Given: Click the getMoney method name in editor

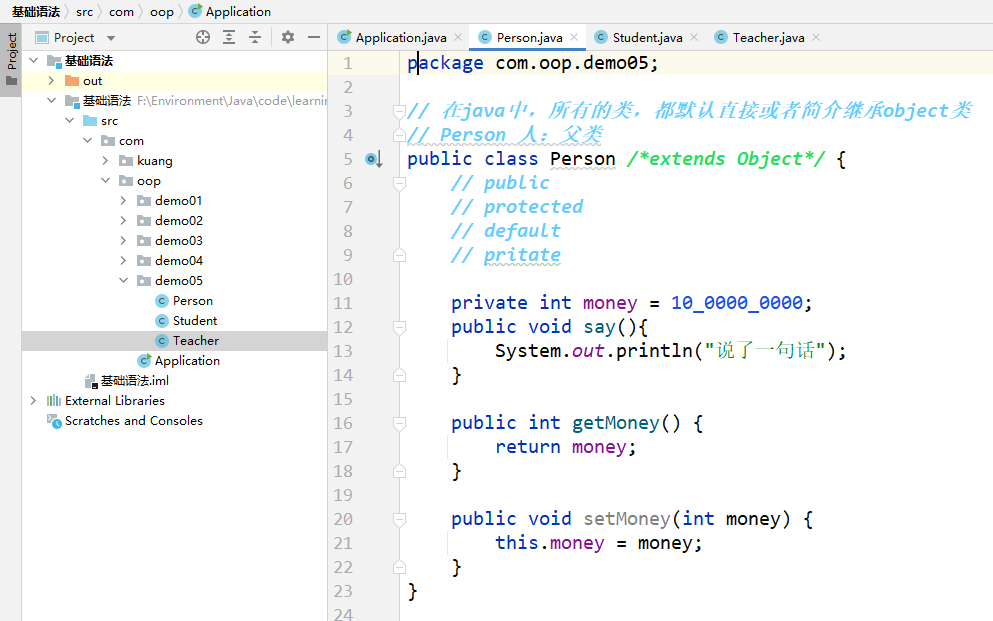Looking at the screenshot, I should click(x=616, y=423).
